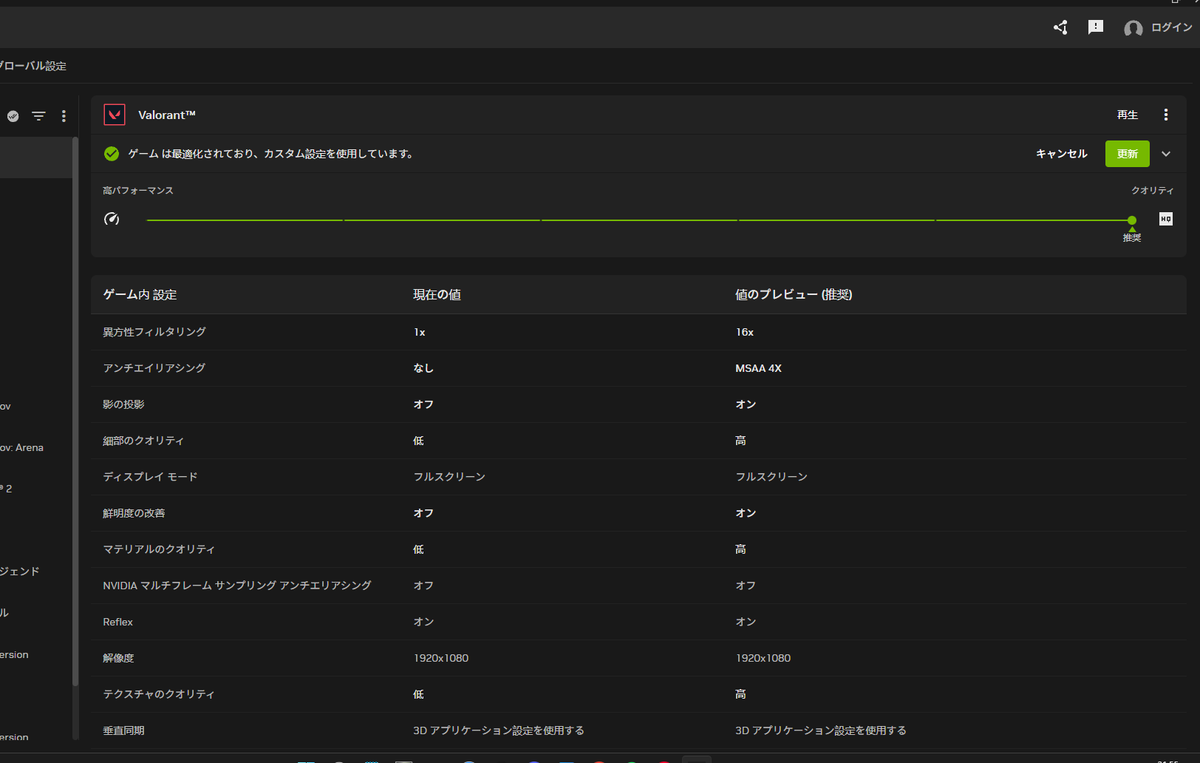Image resolution: width=1200 pixels, height=763 pixels.
Task: Open the feedback speech-bubble icon
Action: (1096, 27)
